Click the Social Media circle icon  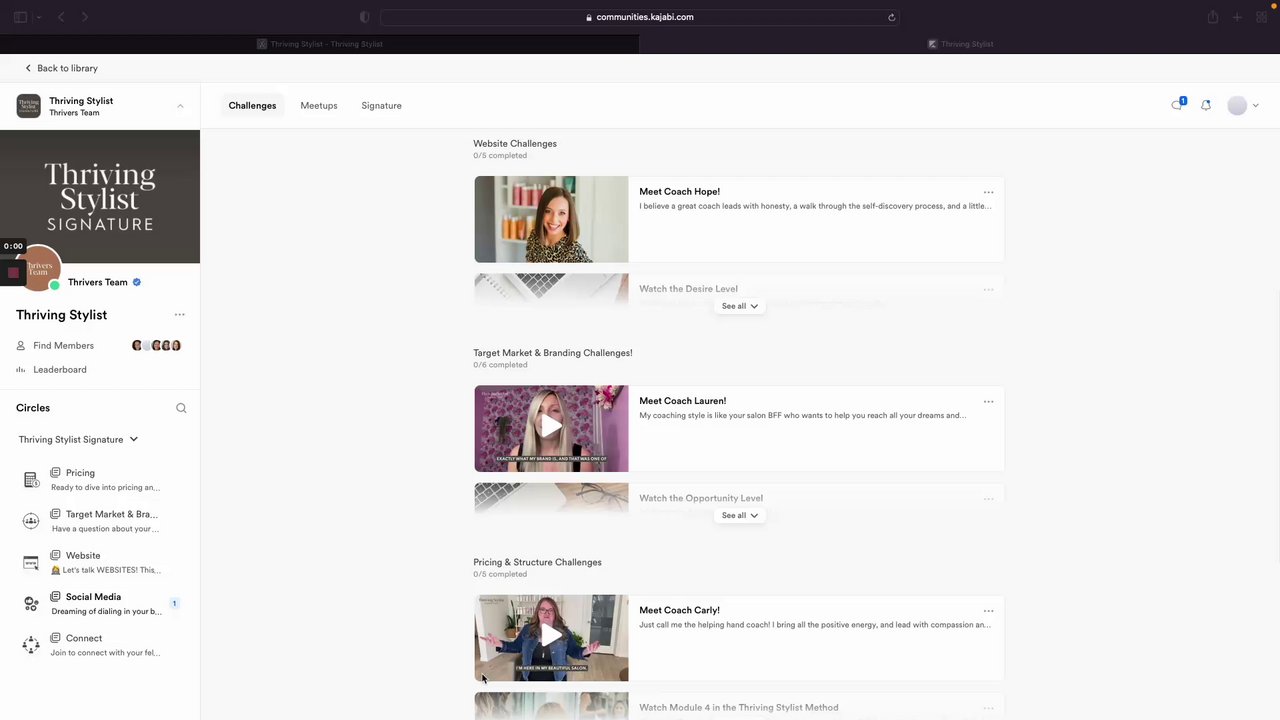(x=31, y=604)
